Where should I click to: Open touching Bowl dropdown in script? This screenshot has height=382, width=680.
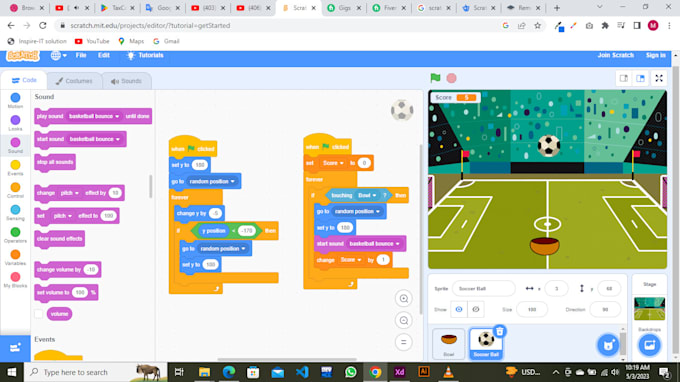click(x=367, y=195)
